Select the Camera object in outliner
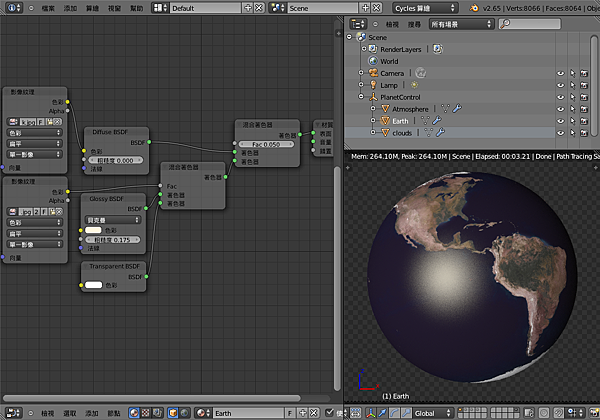This screenshot has height=420, width=600. 392,73
